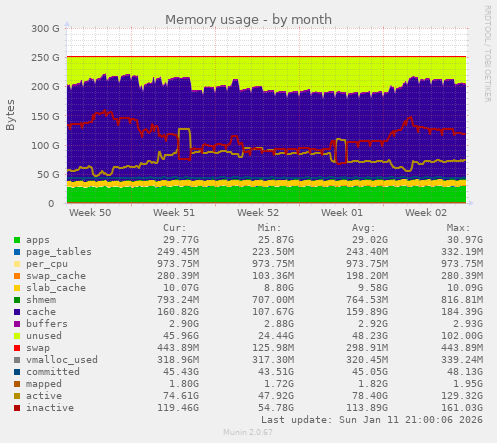This screenshot has width=497, height=443.
Task: Click the swap_cache legend label
Action: (56, 276)
